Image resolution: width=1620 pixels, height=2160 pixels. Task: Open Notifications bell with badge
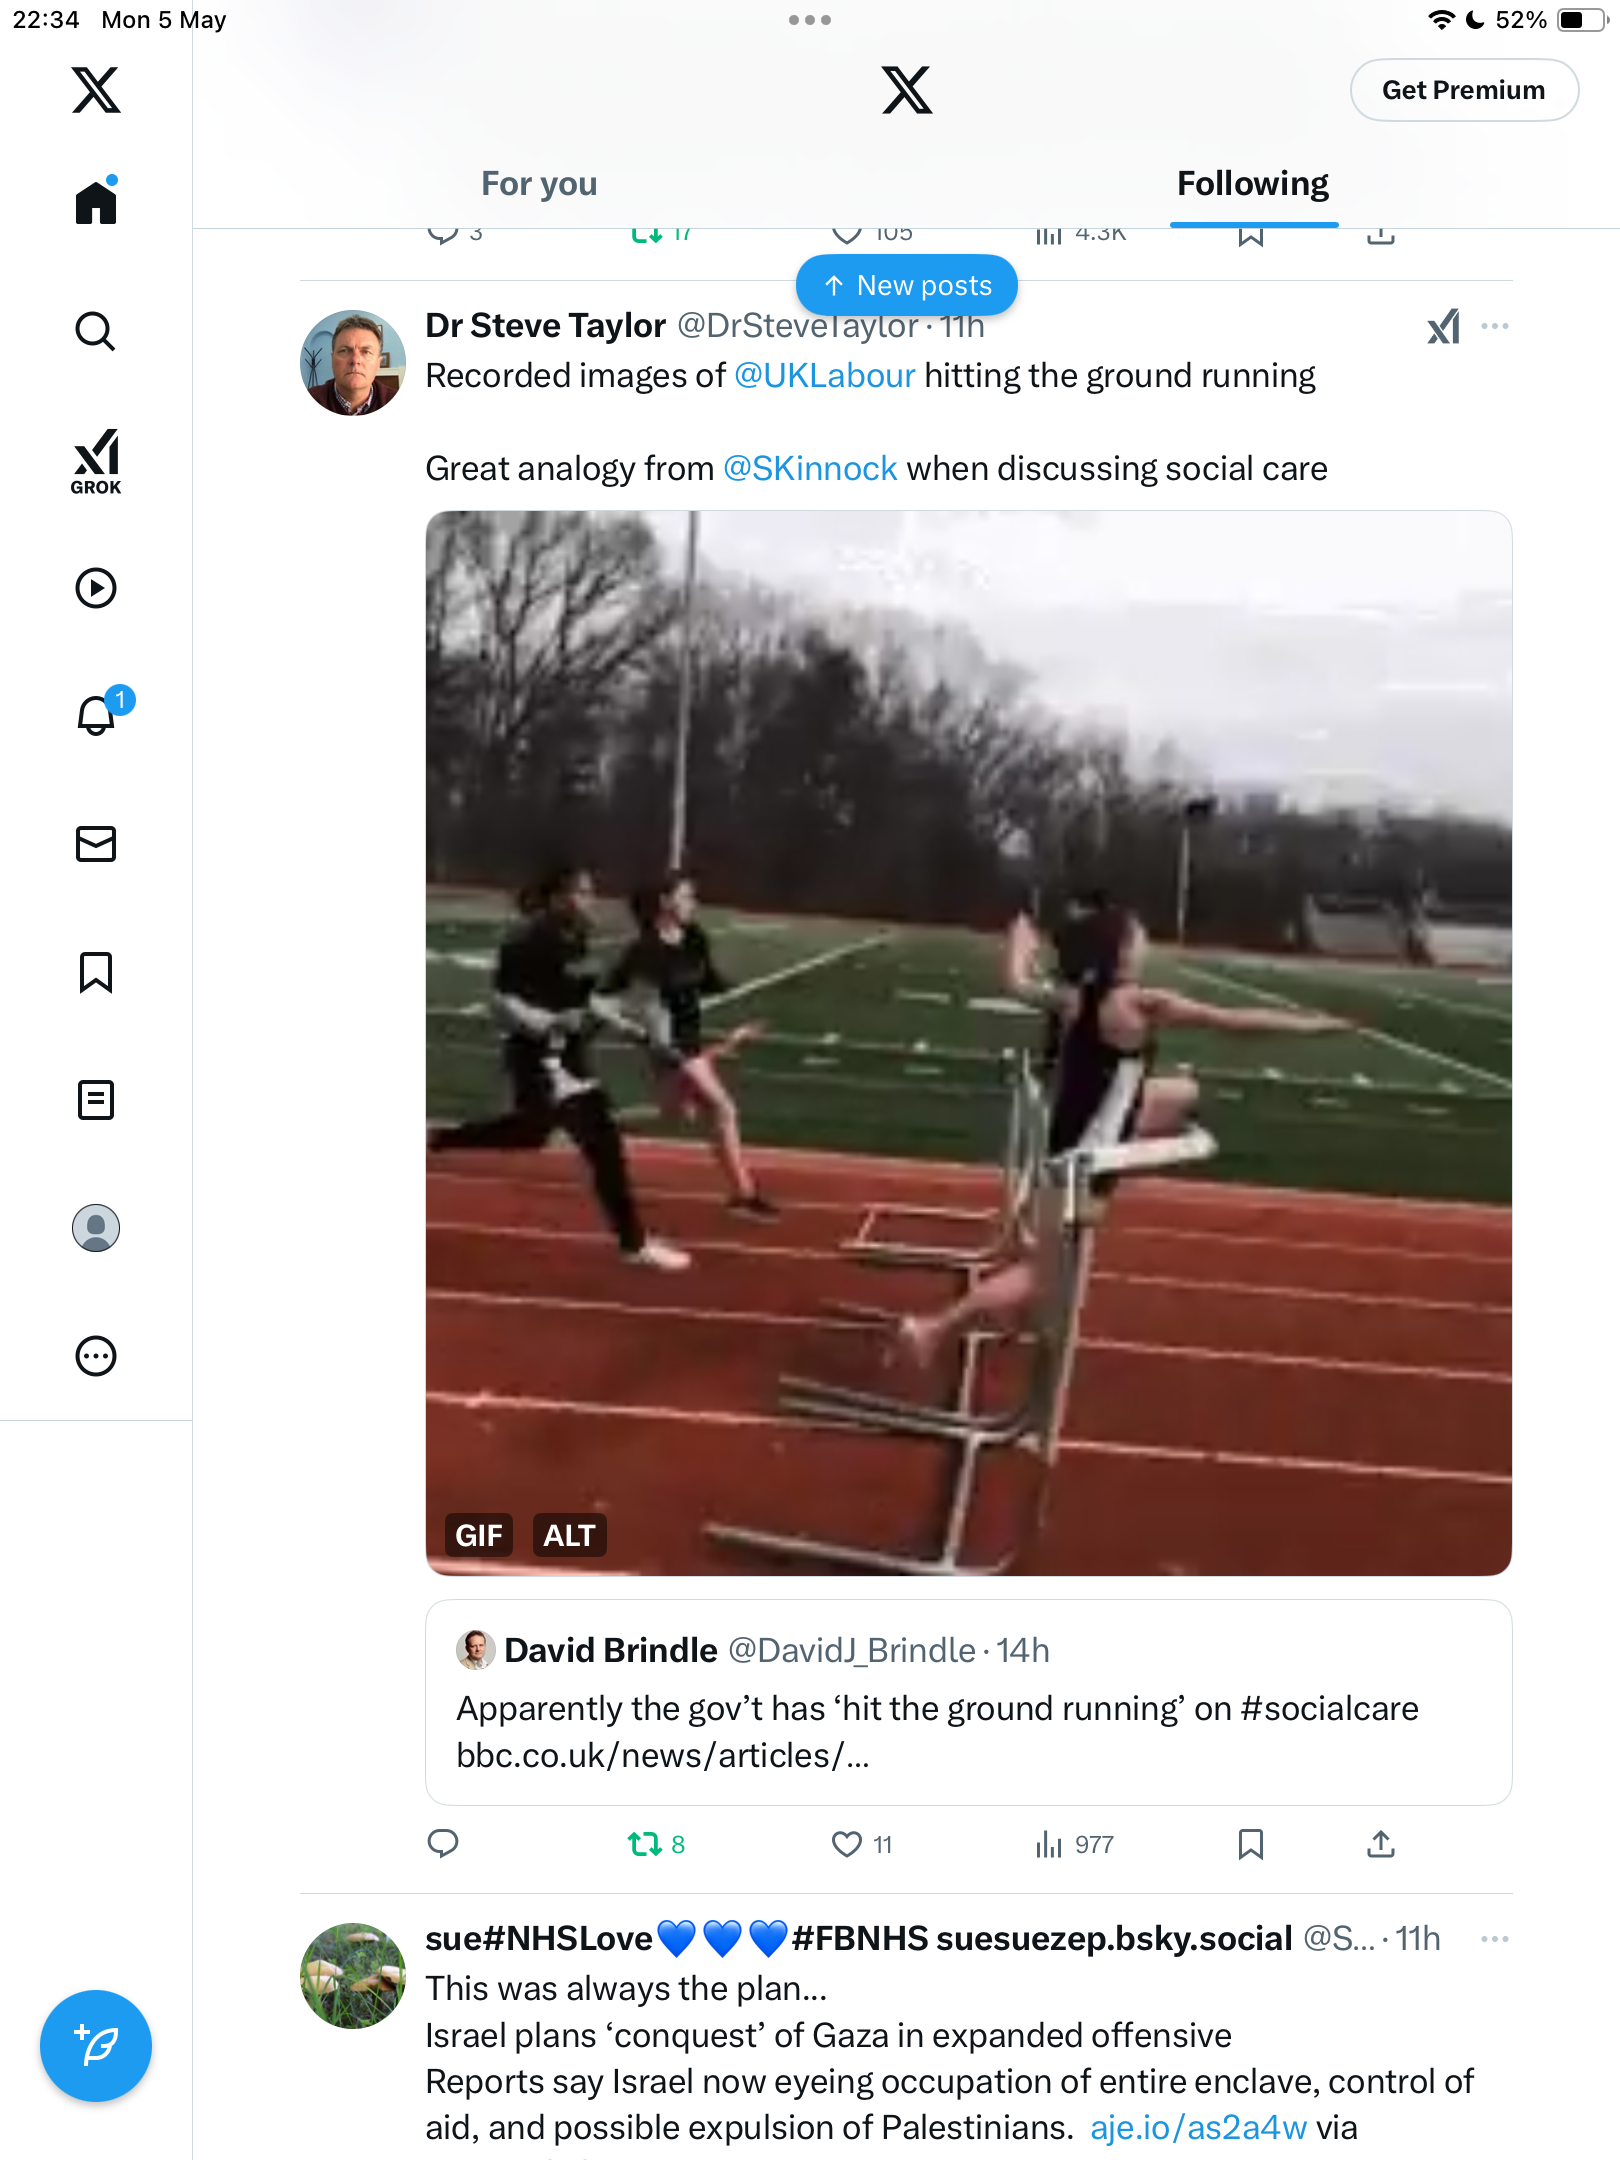(100, 713)
